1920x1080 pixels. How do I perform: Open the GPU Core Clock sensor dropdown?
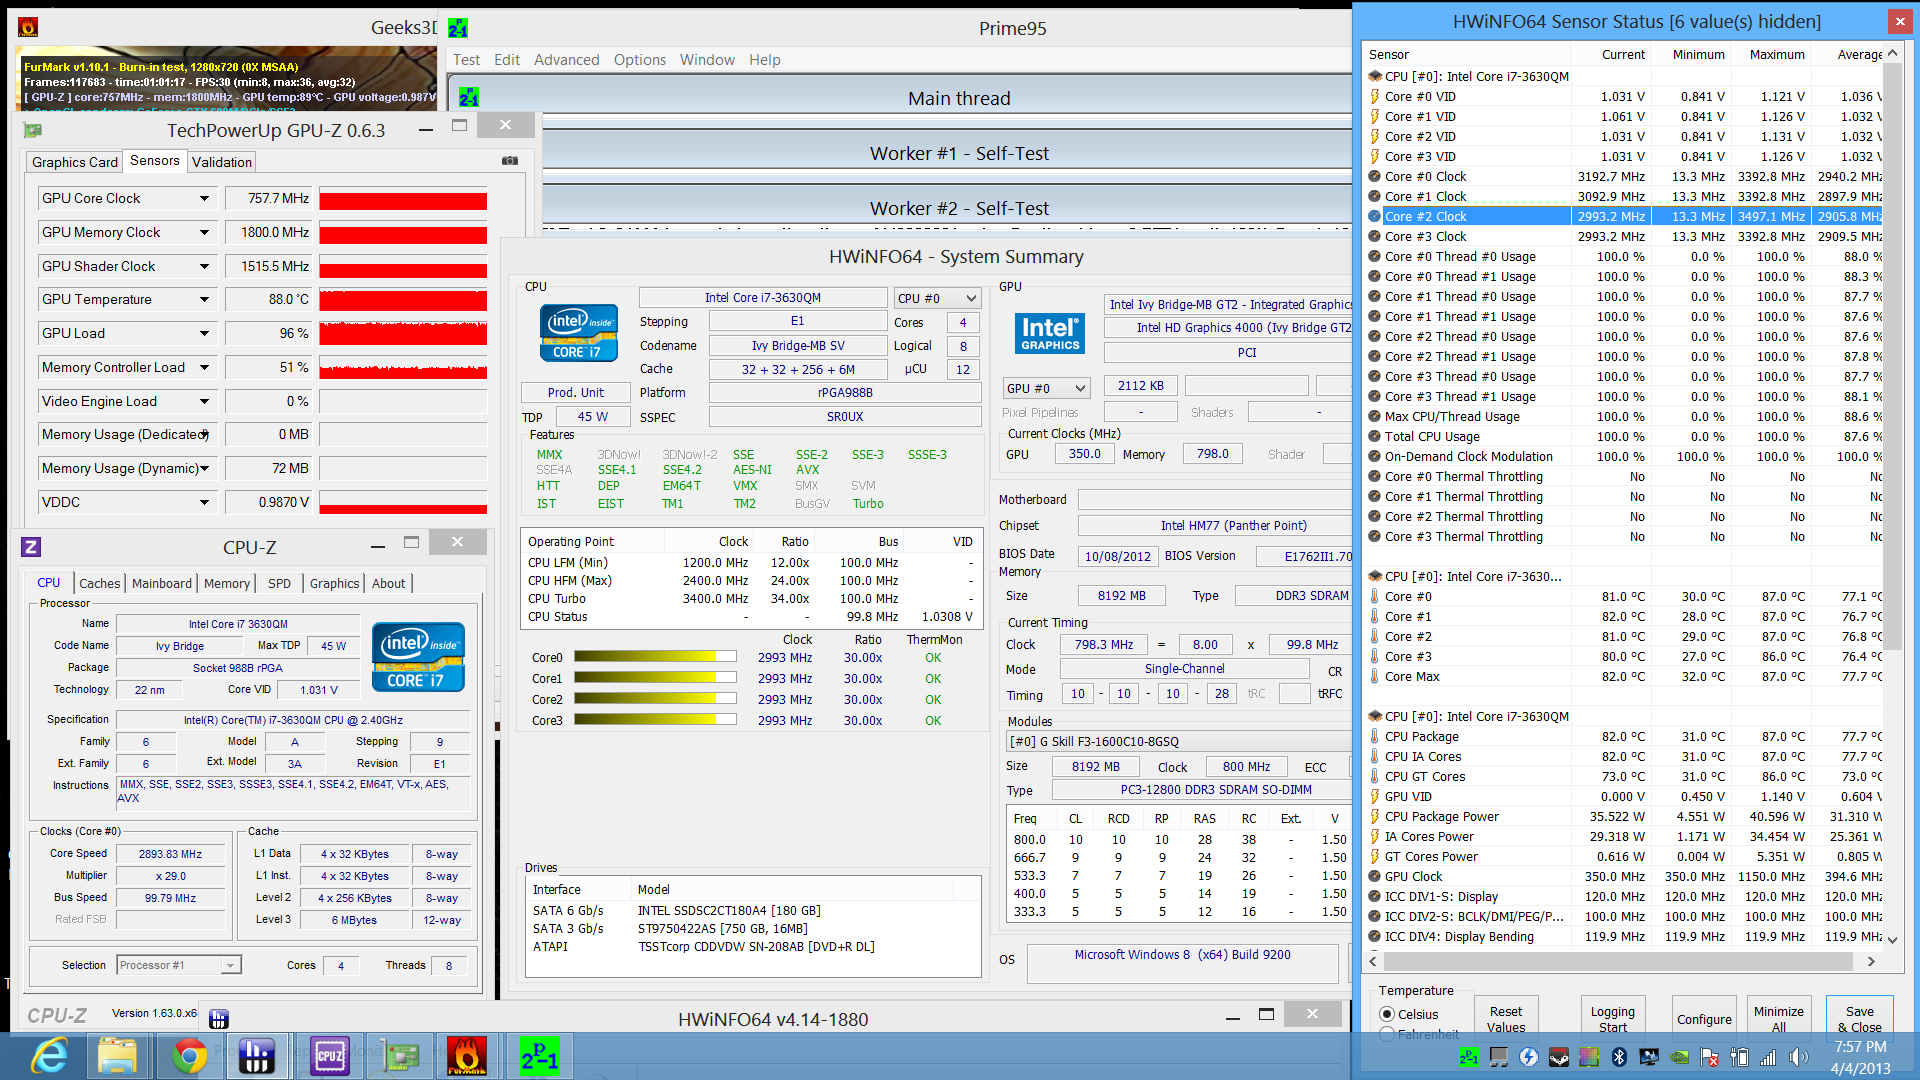click(x=205, y=199)
